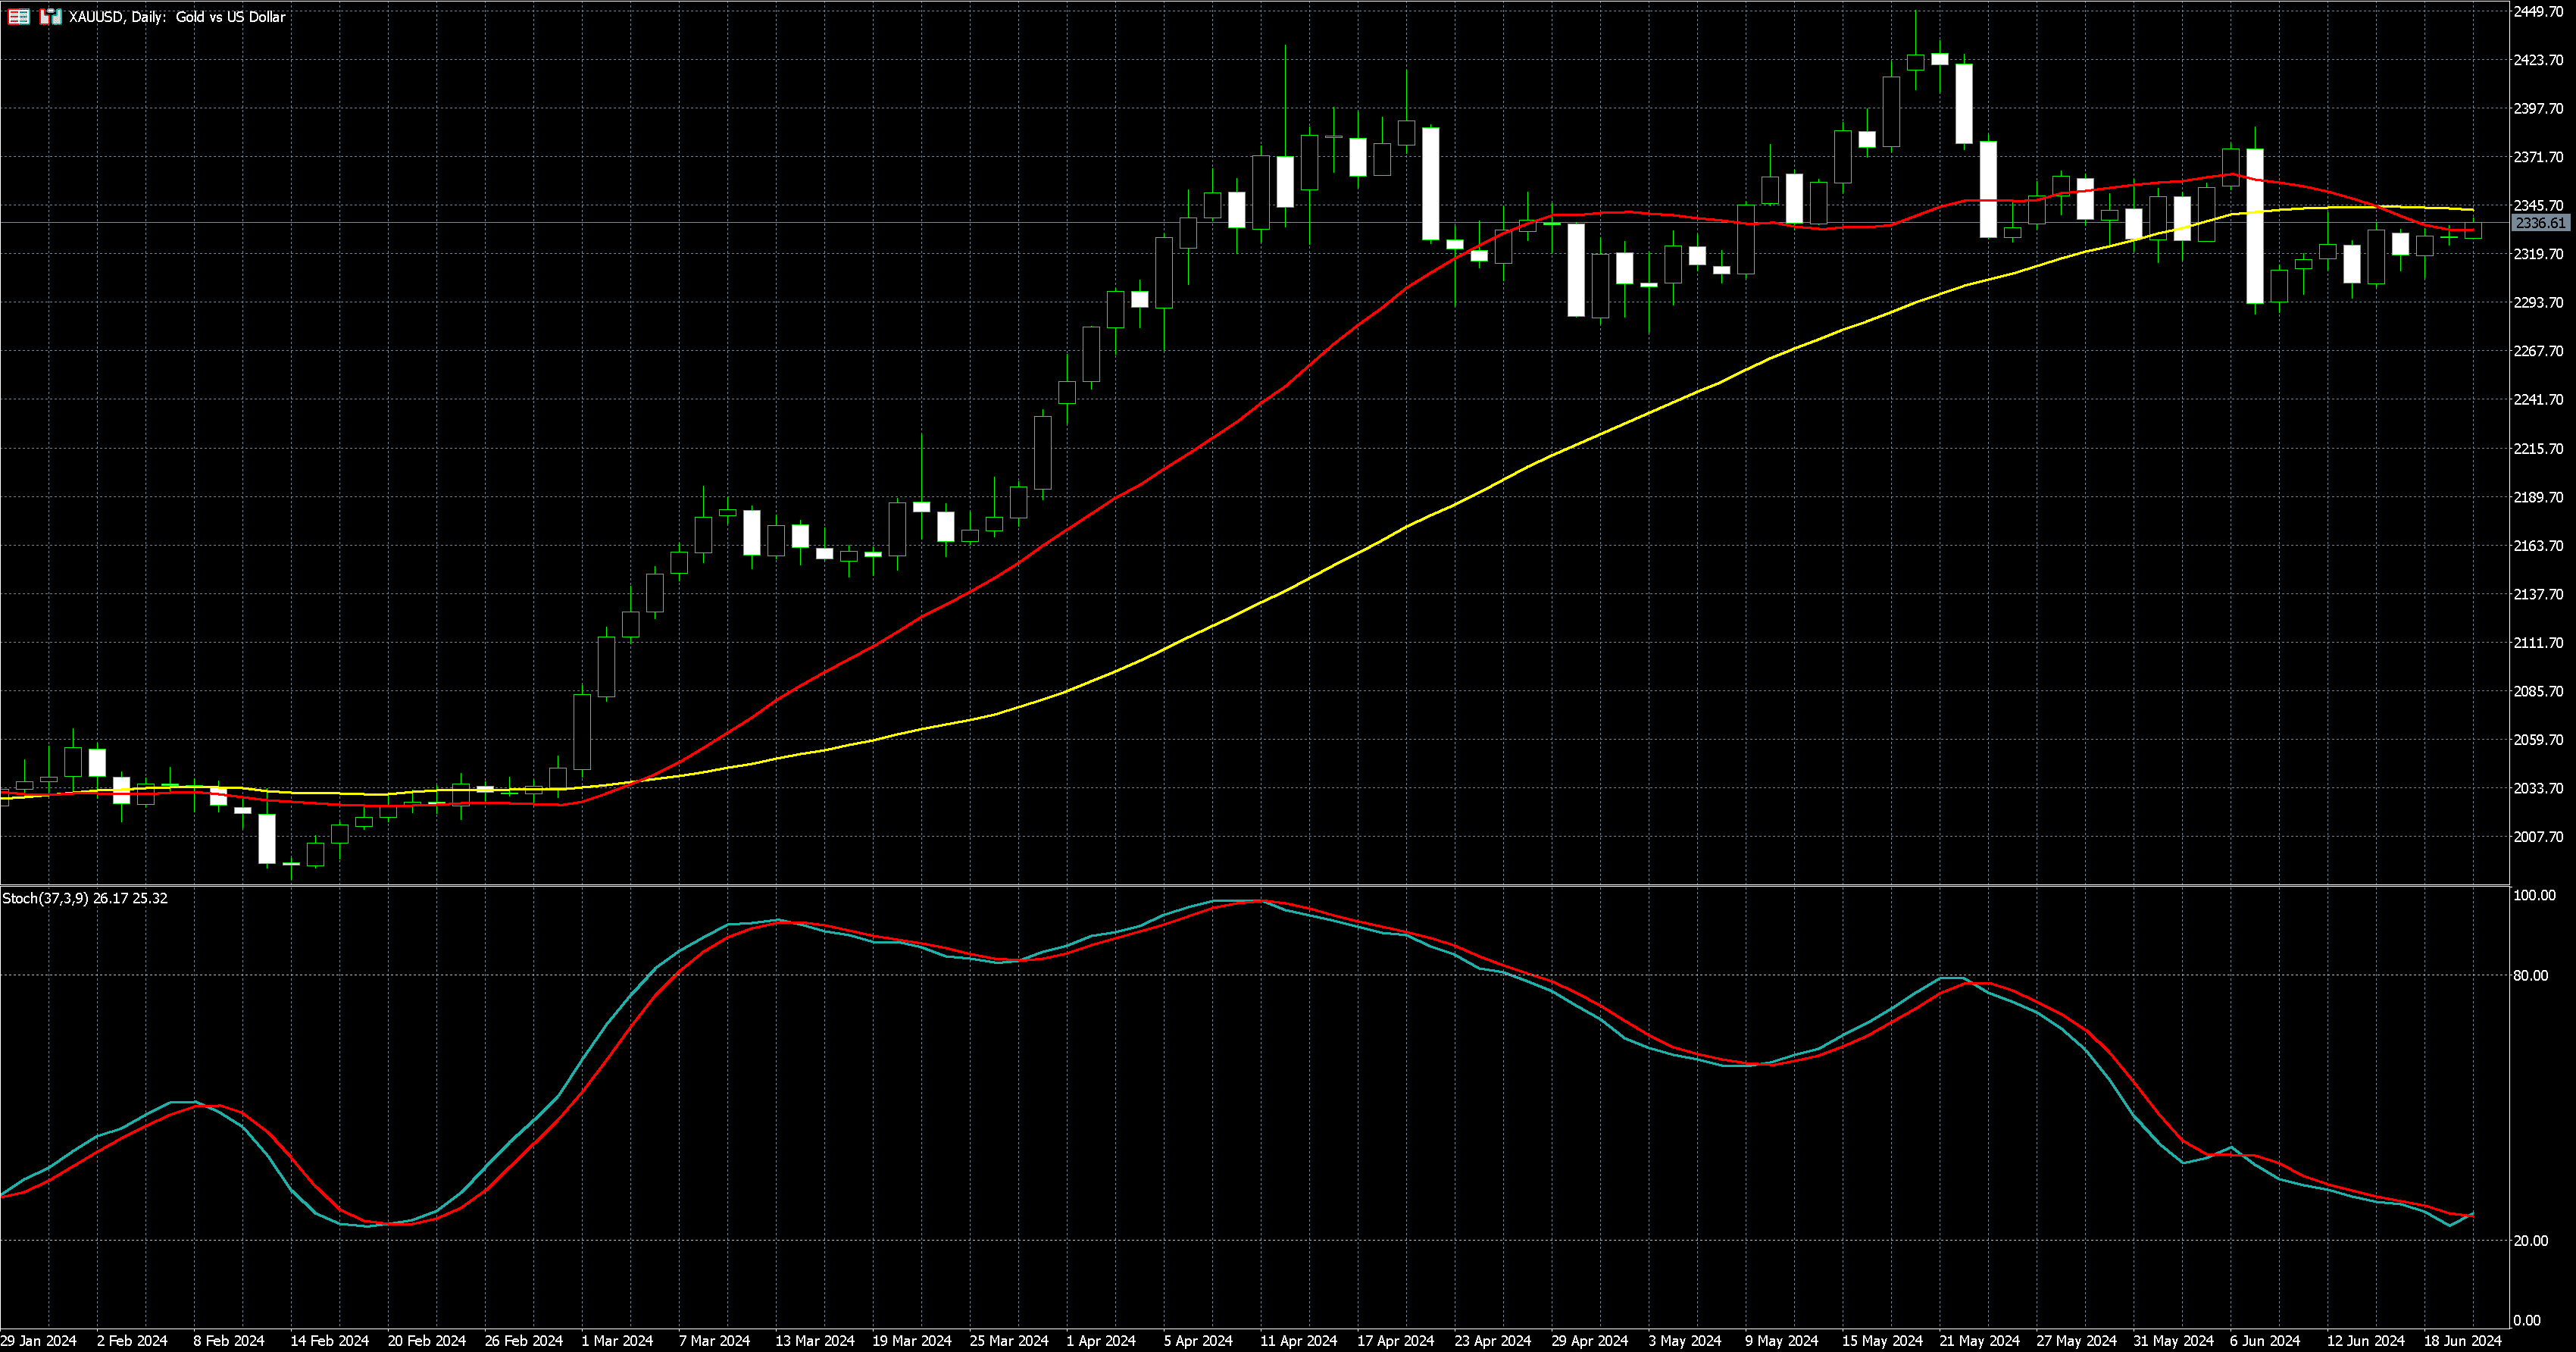This screenshot has width=2576, height=1352.
Task: Toggle the One Click Trading panel icon
Action: (x=50, y=17)
